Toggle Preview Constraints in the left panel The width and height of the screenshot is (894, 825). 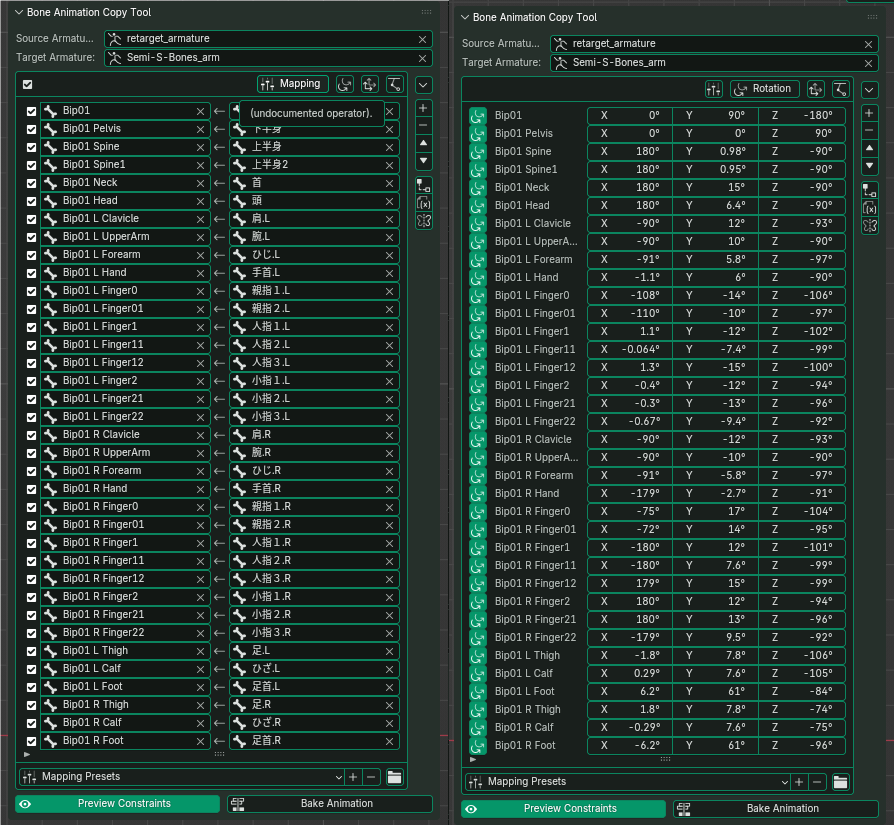[117, 804]
